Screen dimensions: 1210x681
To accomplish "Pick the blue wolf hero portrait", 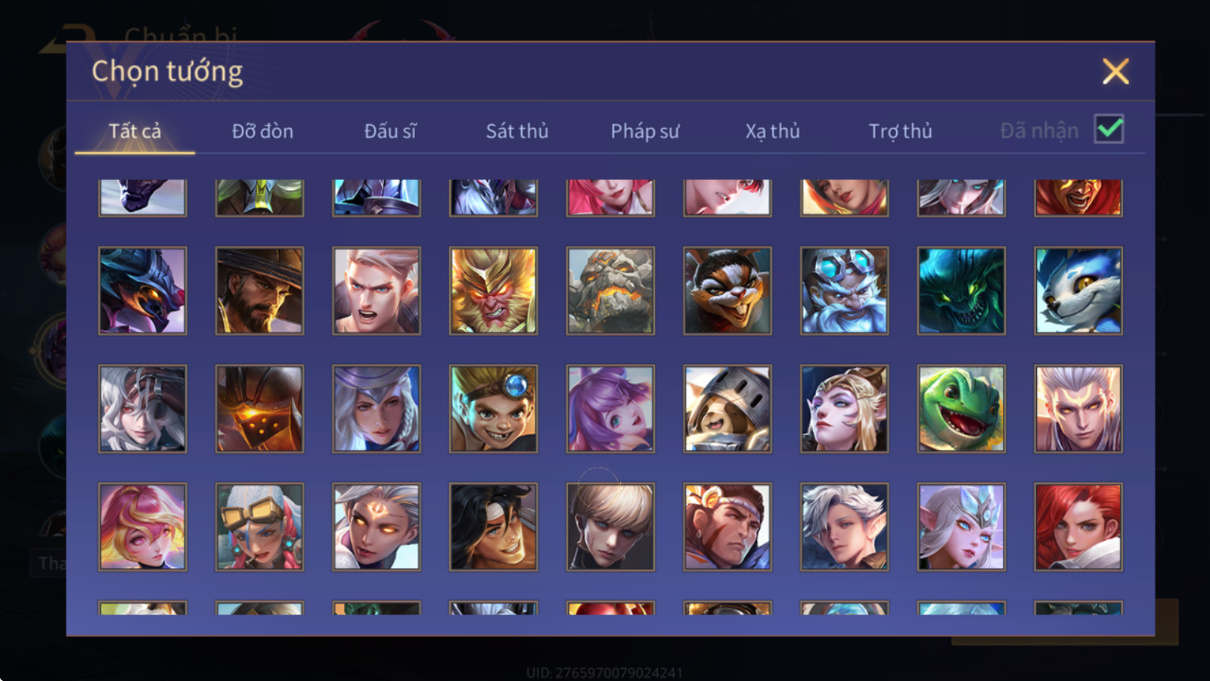I will pyautogui.click(x=1078, y=291).
